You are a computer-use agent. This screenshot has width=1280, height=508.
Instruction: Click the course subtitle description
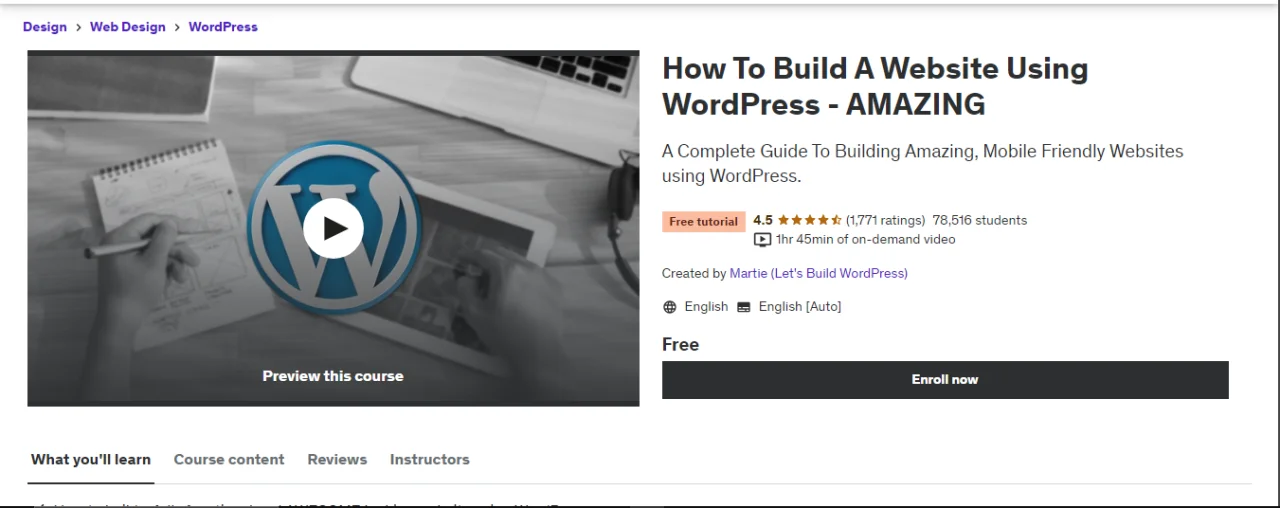[x=922, y=163]
